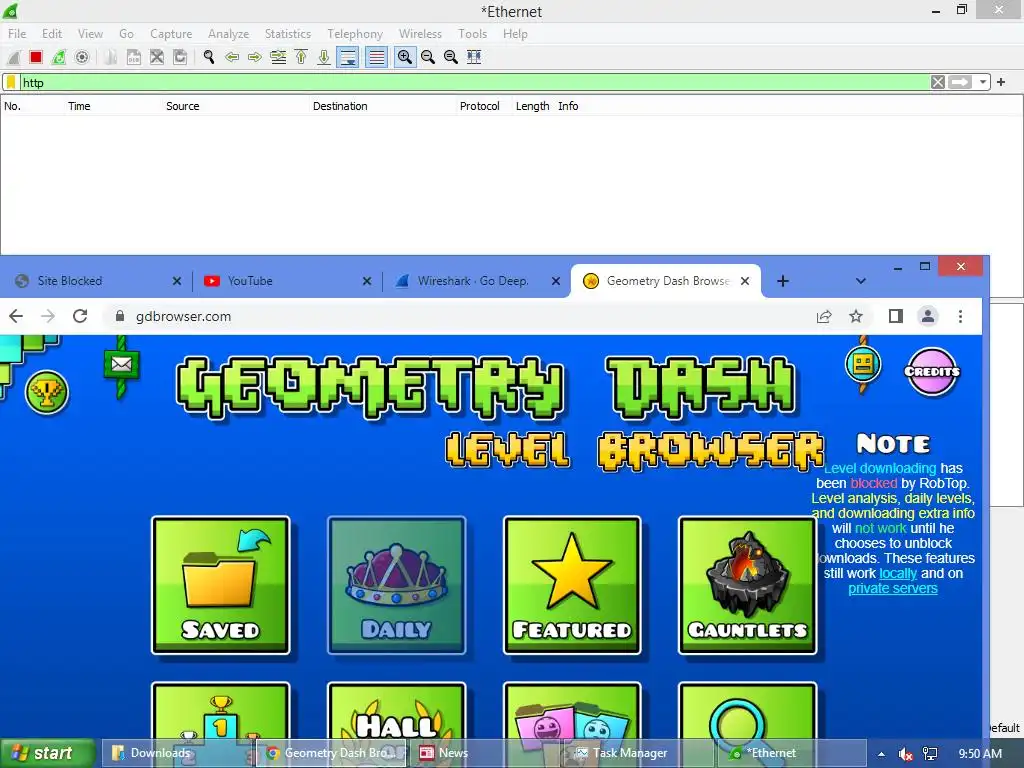
Task: Go back in Chrome
Action: [x=16, y=317]
